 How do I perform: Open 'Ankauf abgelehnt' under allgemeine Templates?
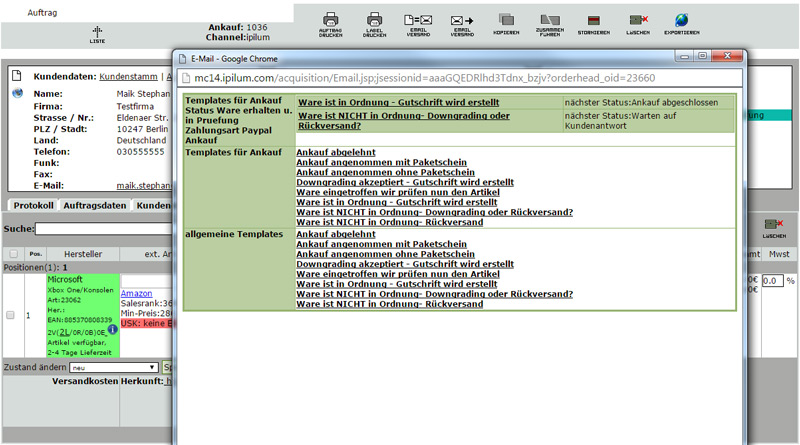[336, 234]
